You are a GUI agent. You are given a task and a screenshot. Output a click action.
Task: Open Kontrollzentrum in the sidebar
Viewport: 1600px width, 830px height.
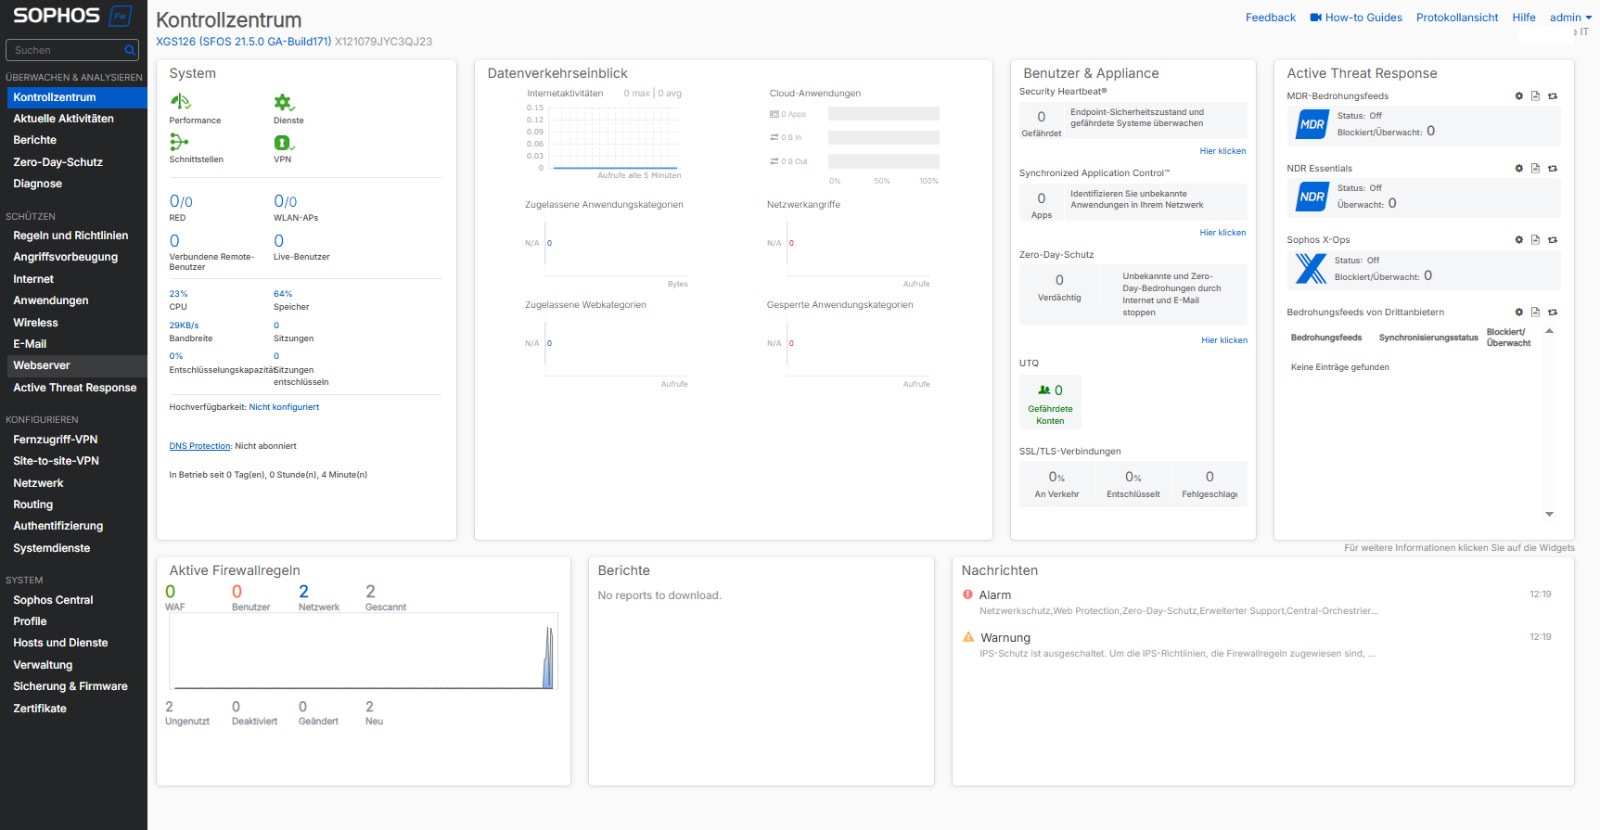point(76,98)
